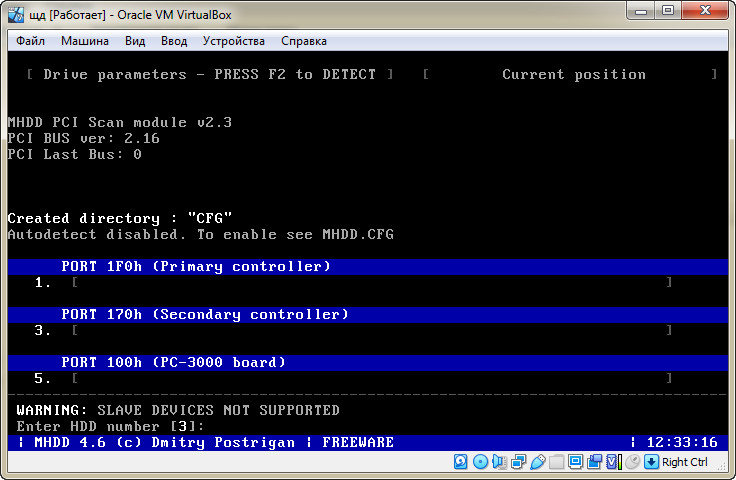Open the Вид menu
Image resolution: width=736 pixels, height=480 pixels.
pyautogui.click(x=135, y=41)
